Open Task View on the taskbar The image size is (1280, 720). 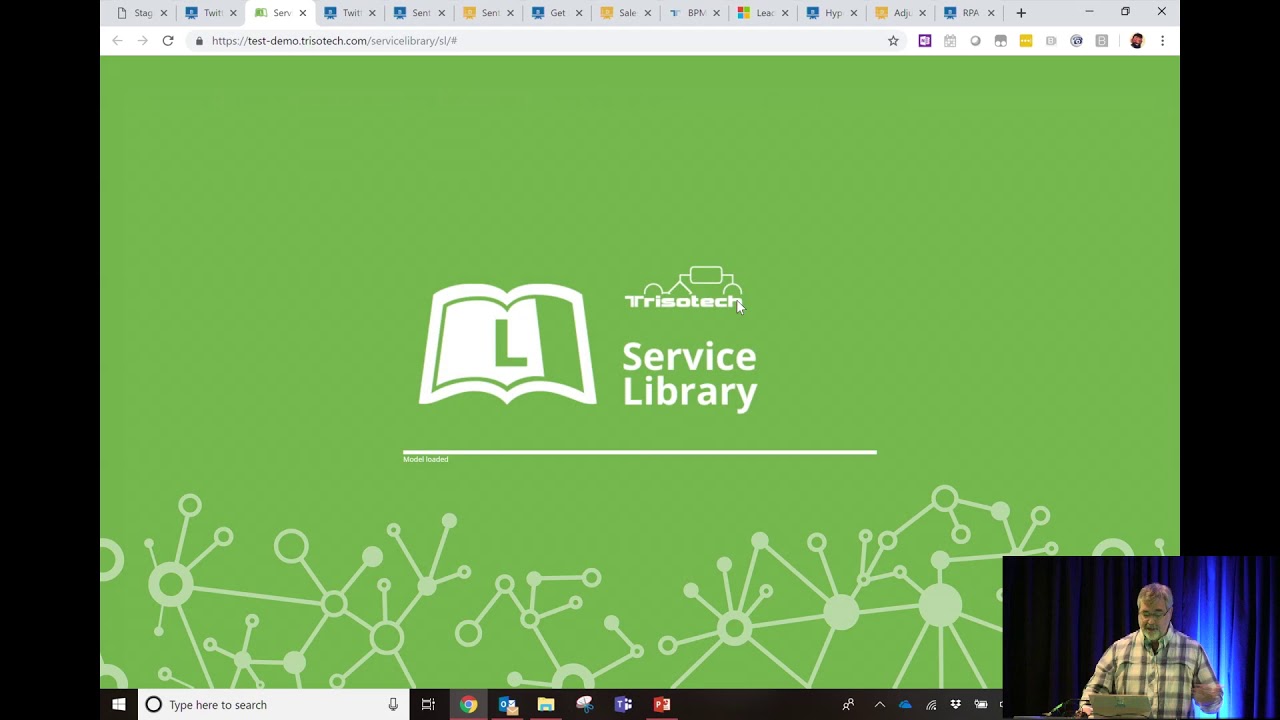[428, 705]
